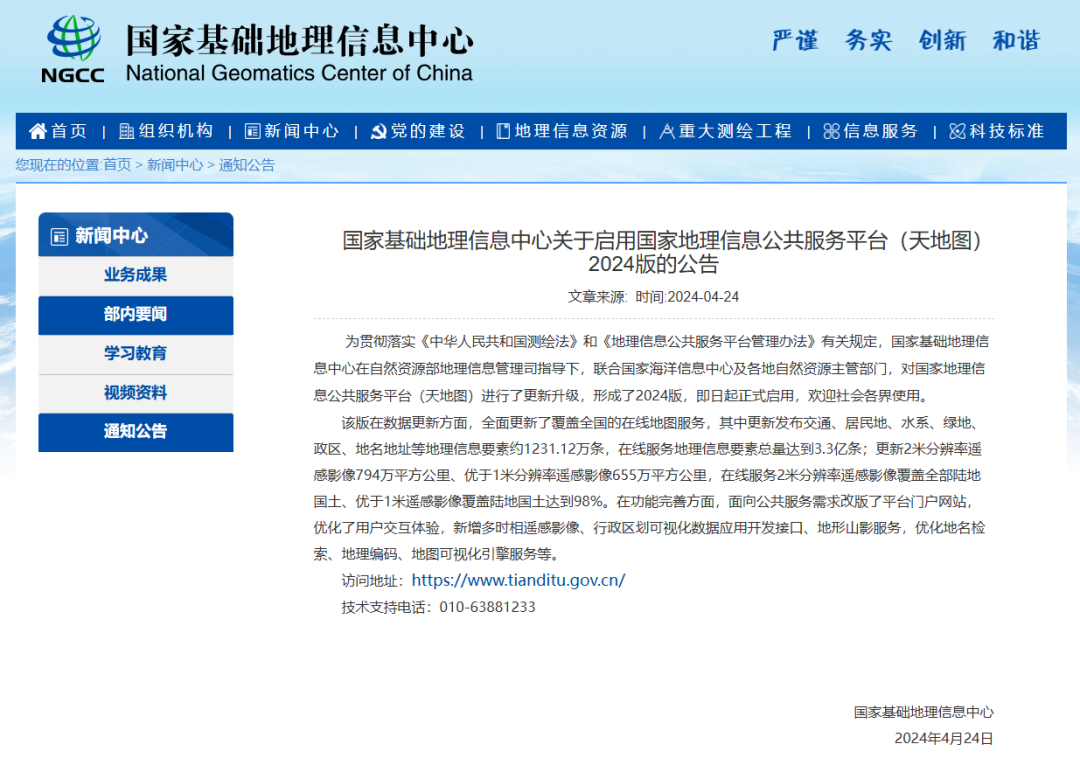Select 学习教育 in the sidebar
1080x758 pixels.
pos(136,354)
